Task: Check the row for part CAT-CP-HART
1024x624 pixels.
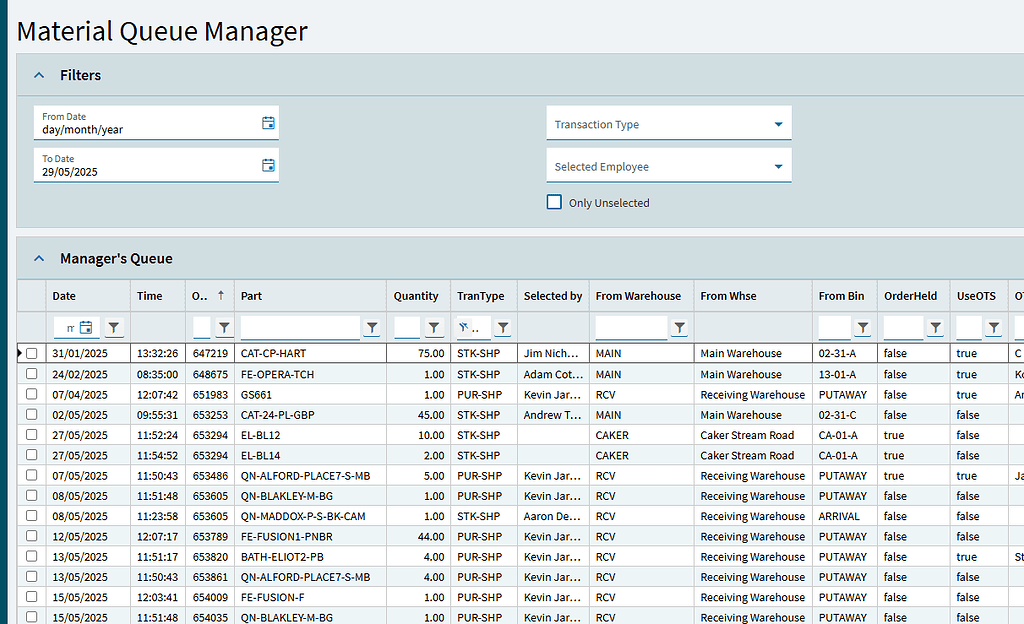Action: (x=32, y=353)
